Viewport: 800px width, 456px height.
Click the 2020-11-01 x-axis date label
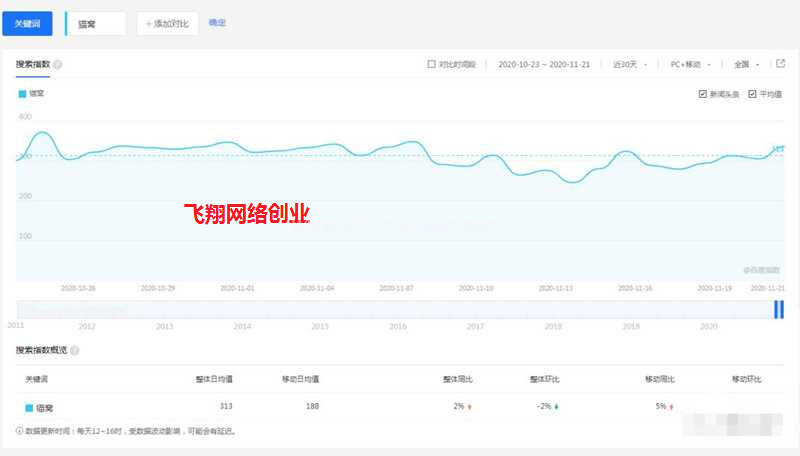(x=237, y=288)
